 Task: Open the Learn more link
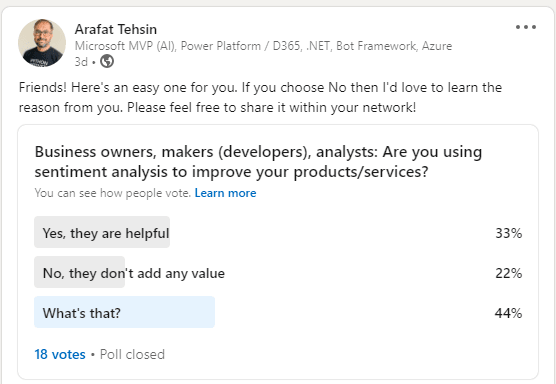click(x=225, y=193)
